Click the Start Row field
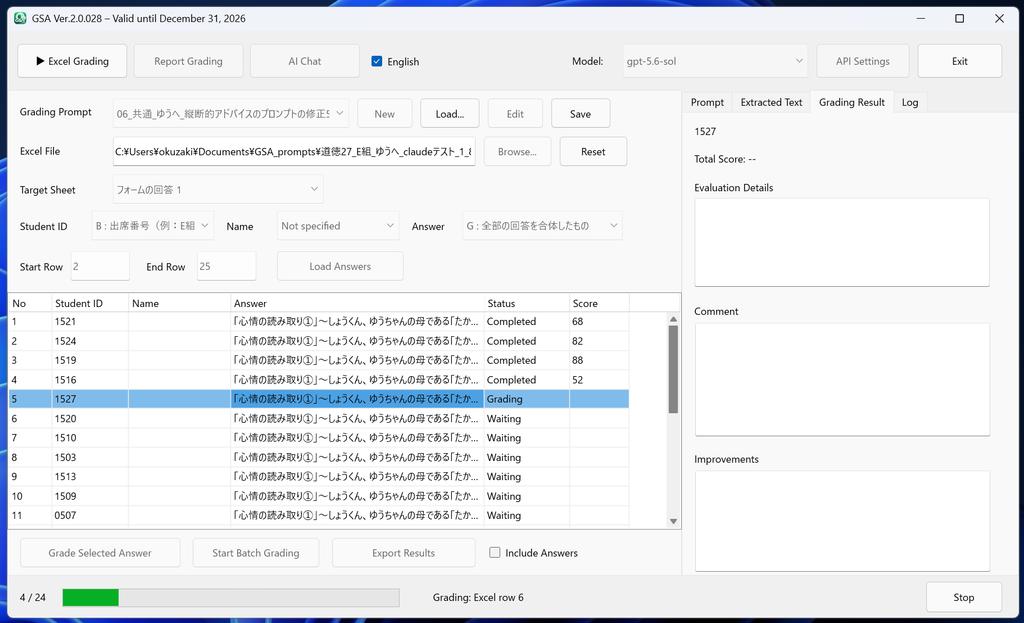Viewport: 1024px width, 623px height. tap(100, 266)
